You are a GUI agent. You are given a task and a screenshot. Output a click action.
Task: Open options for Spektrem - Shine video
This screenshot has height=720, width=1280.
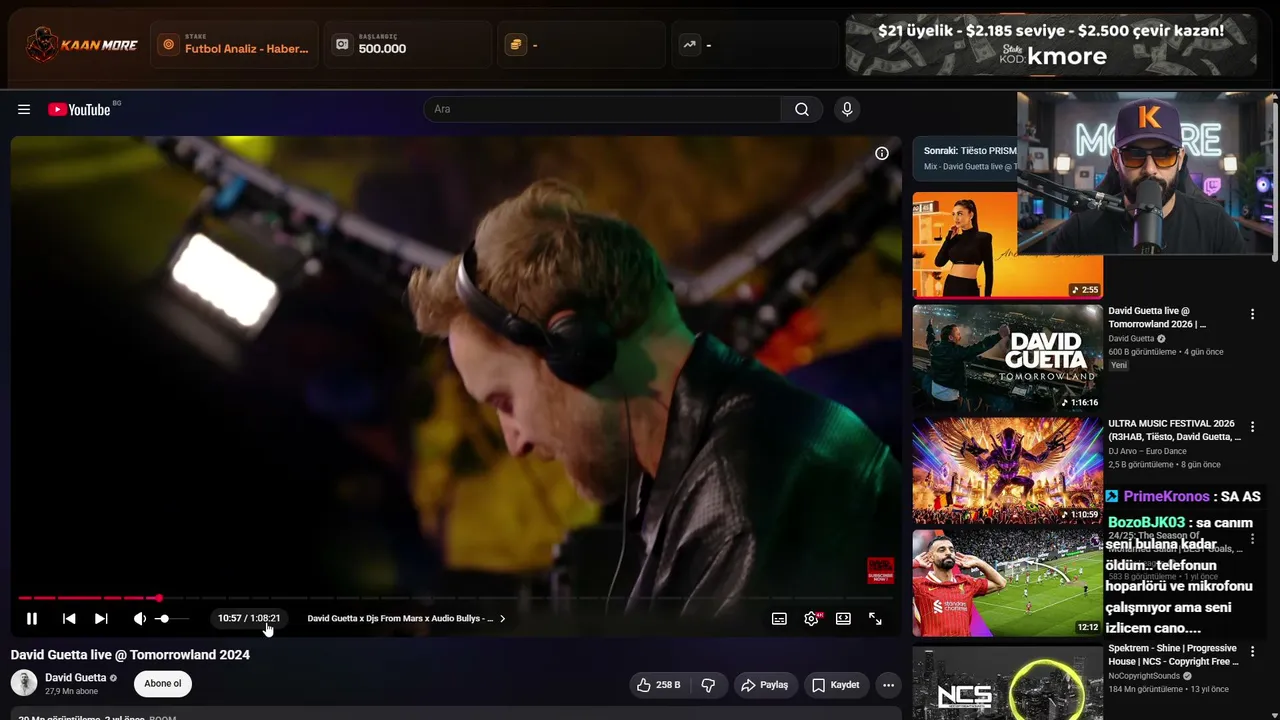click(1252, 651)
